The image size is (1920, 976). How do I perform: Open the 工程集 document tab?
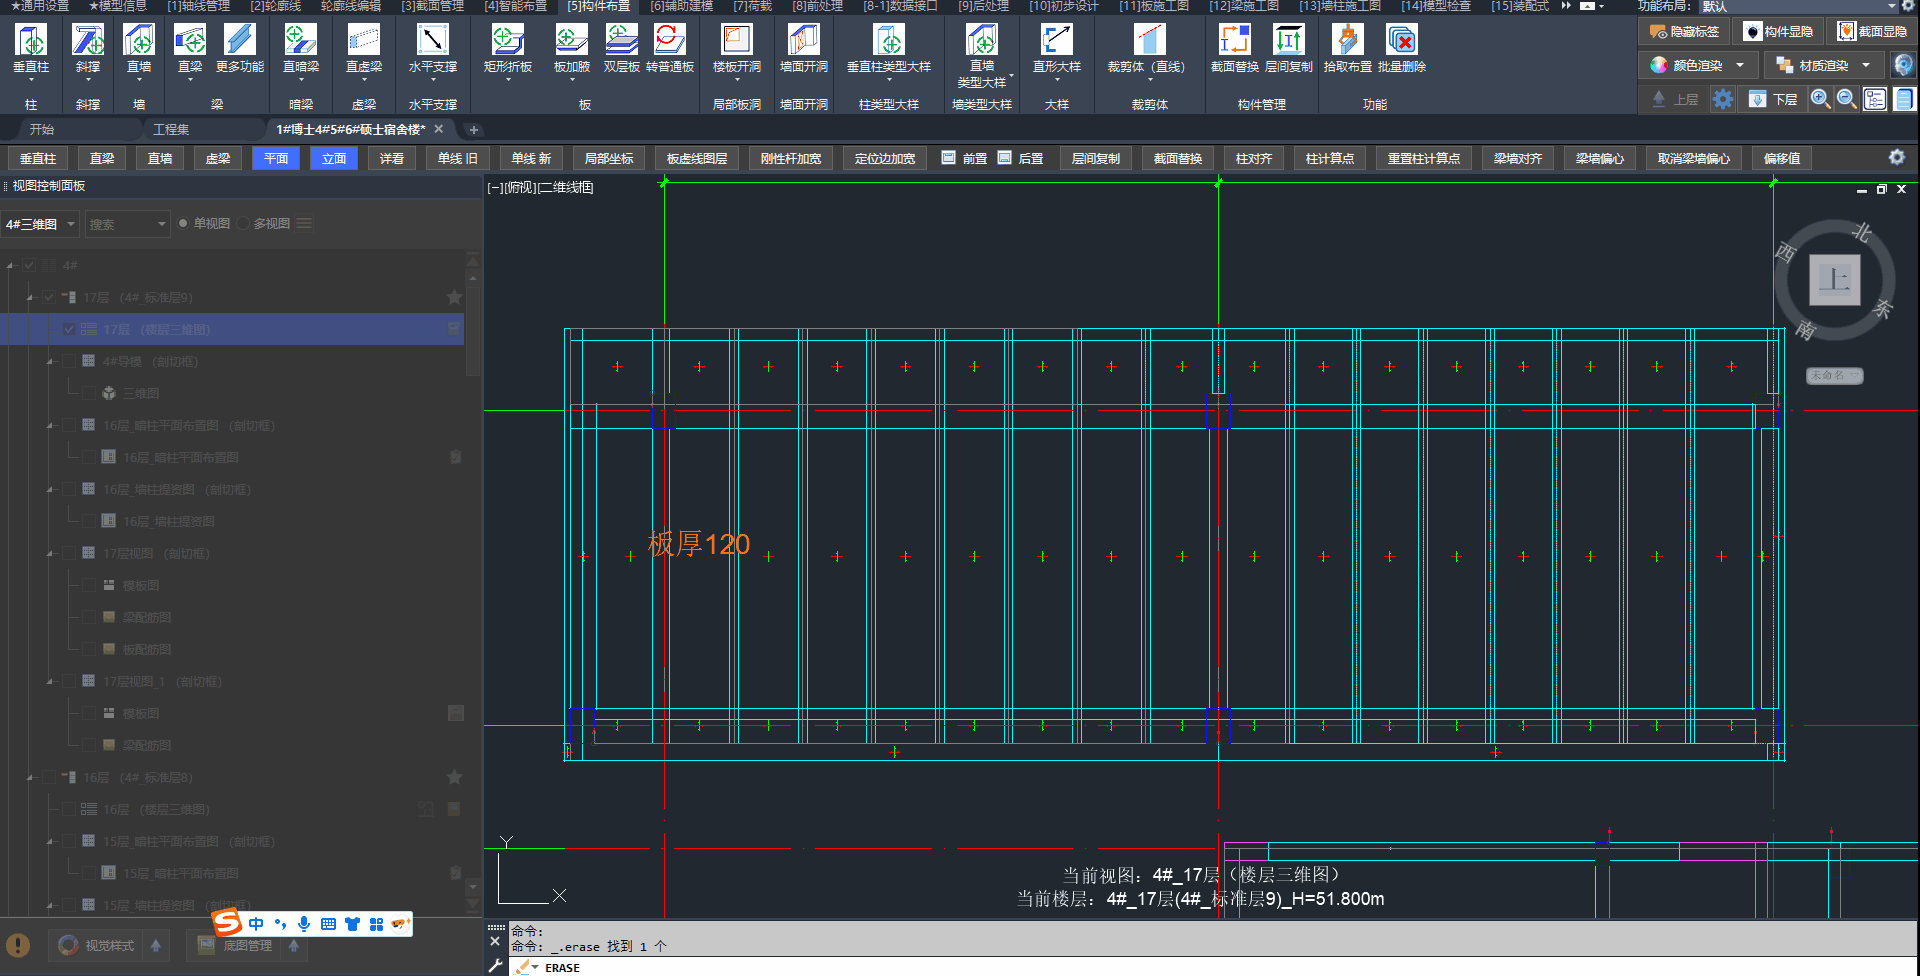pos(171,129)
